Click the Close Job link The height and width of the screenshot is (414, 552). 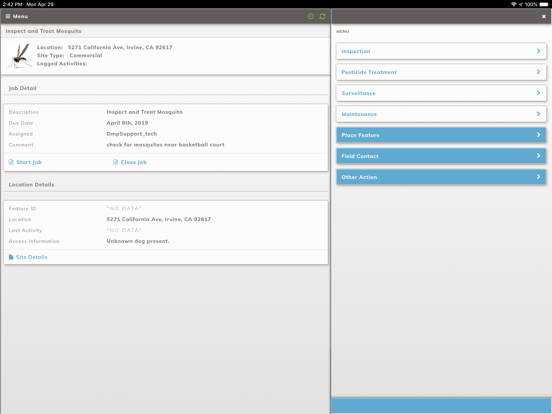point(134,162)
